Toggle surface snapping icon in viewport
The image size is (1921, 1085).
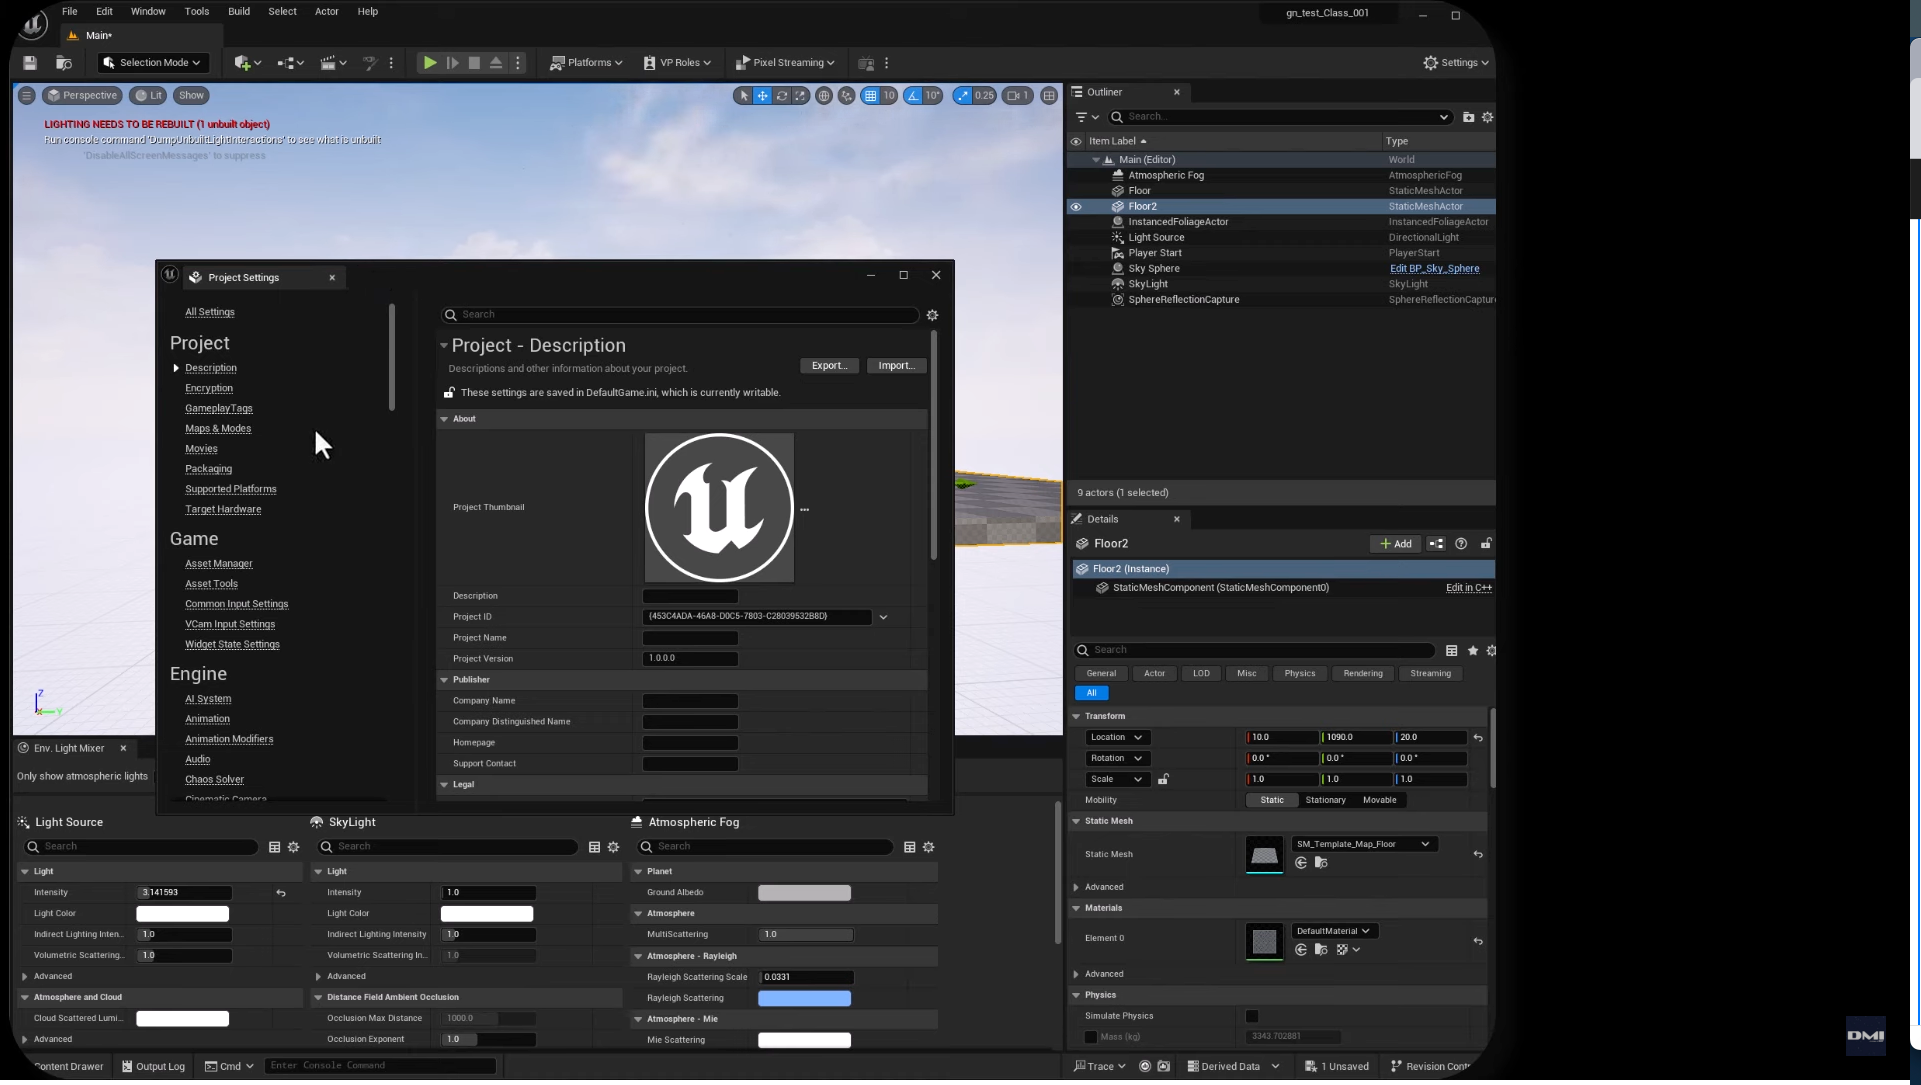pyautogui.click(x=847, y=96)
